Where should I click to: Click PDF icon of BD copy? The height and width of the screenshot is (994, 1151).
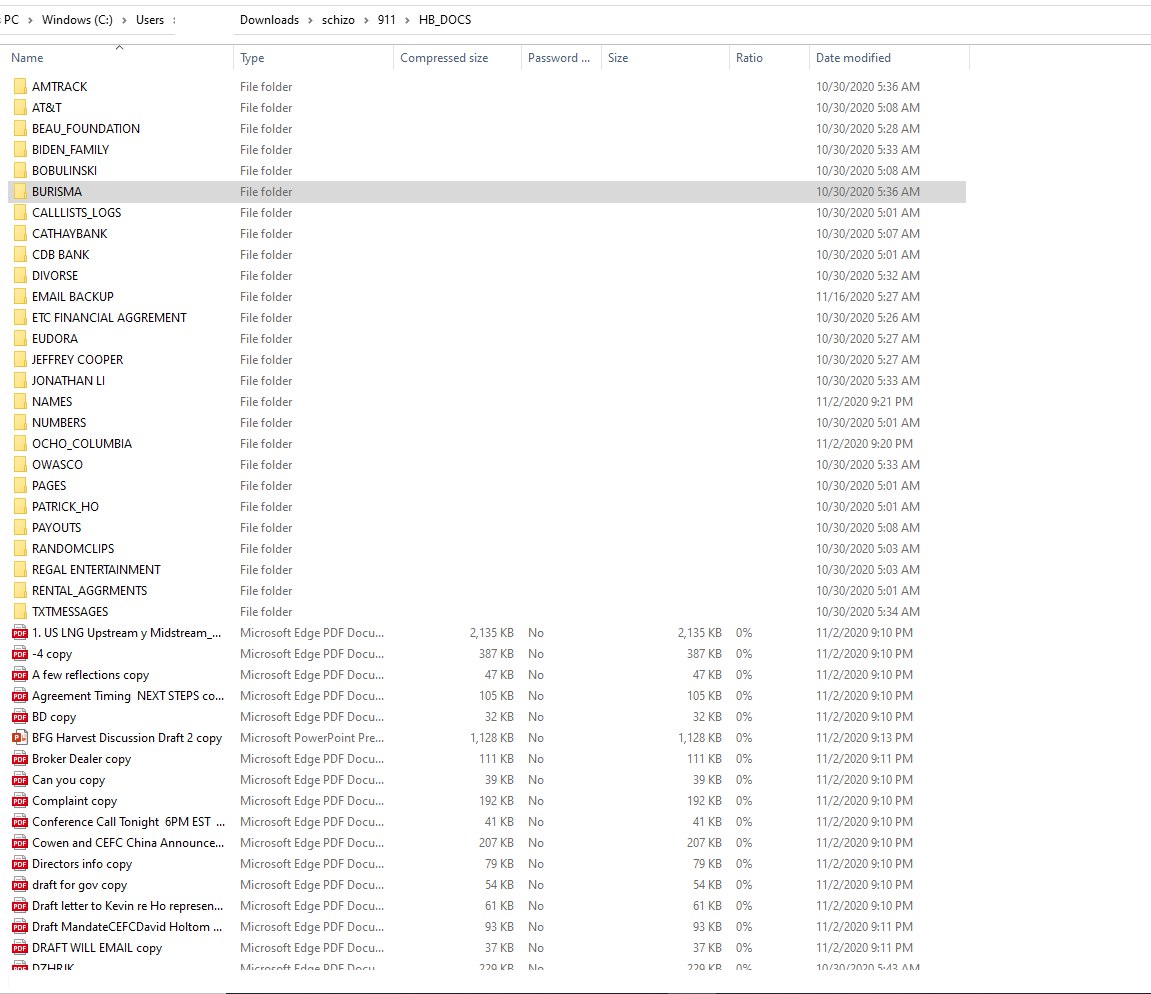(x=20, y=717)
